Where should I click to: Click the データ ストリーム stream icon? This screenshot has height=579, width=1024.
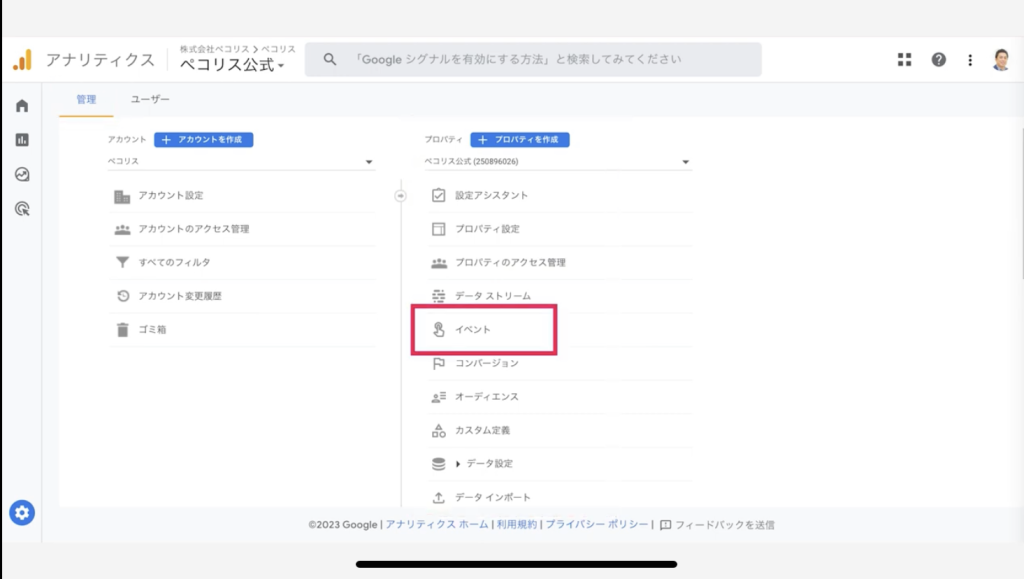438,296
